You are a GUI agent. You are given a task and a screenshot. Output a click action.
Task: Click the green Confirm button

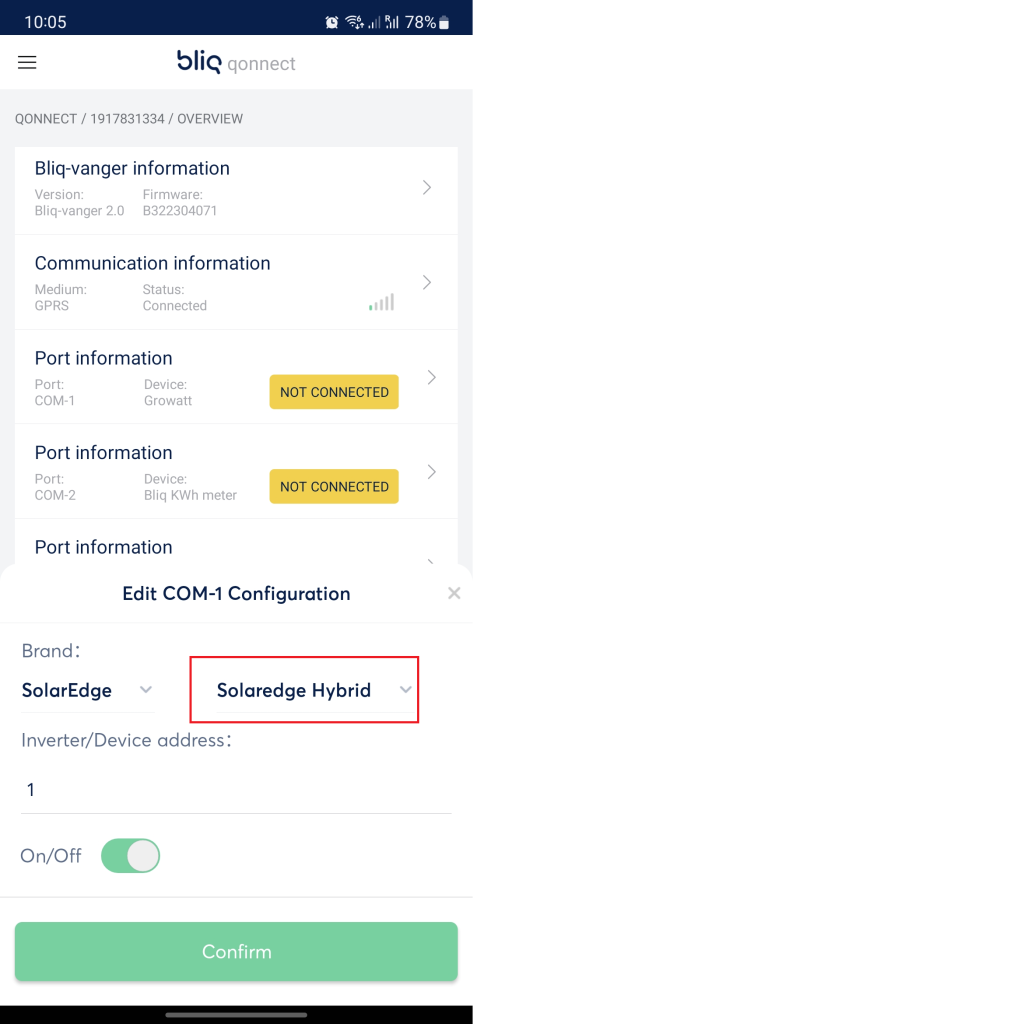[x=236, y=951]
